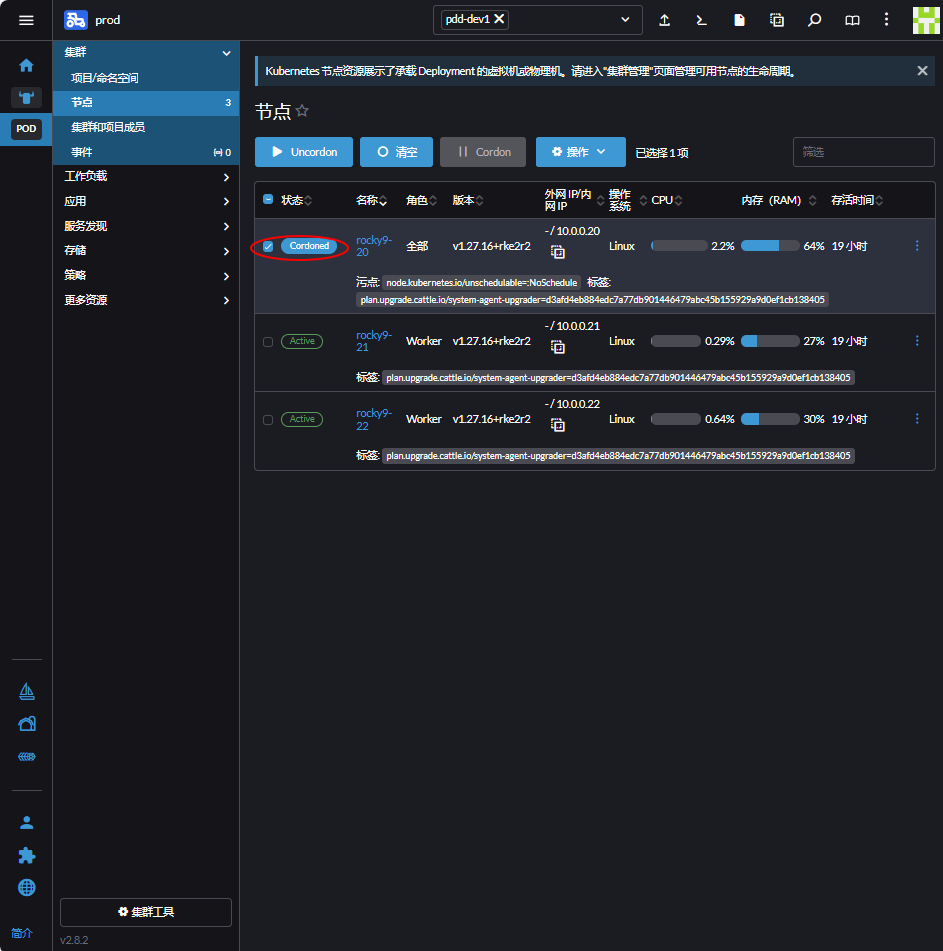Launch the kubectl shell icon

(x=702, y=20)
